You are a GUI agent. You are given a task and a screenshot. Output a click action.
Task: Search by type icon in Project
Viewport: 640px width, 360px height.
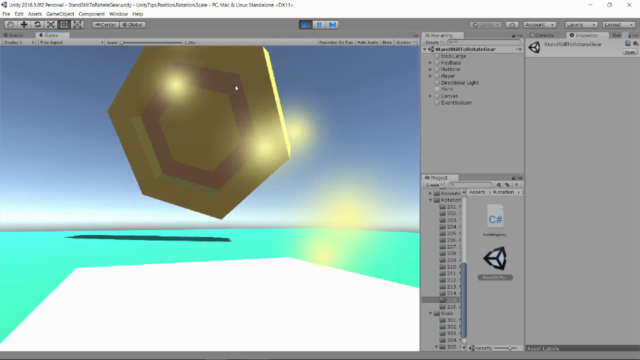tap(498, 185)
